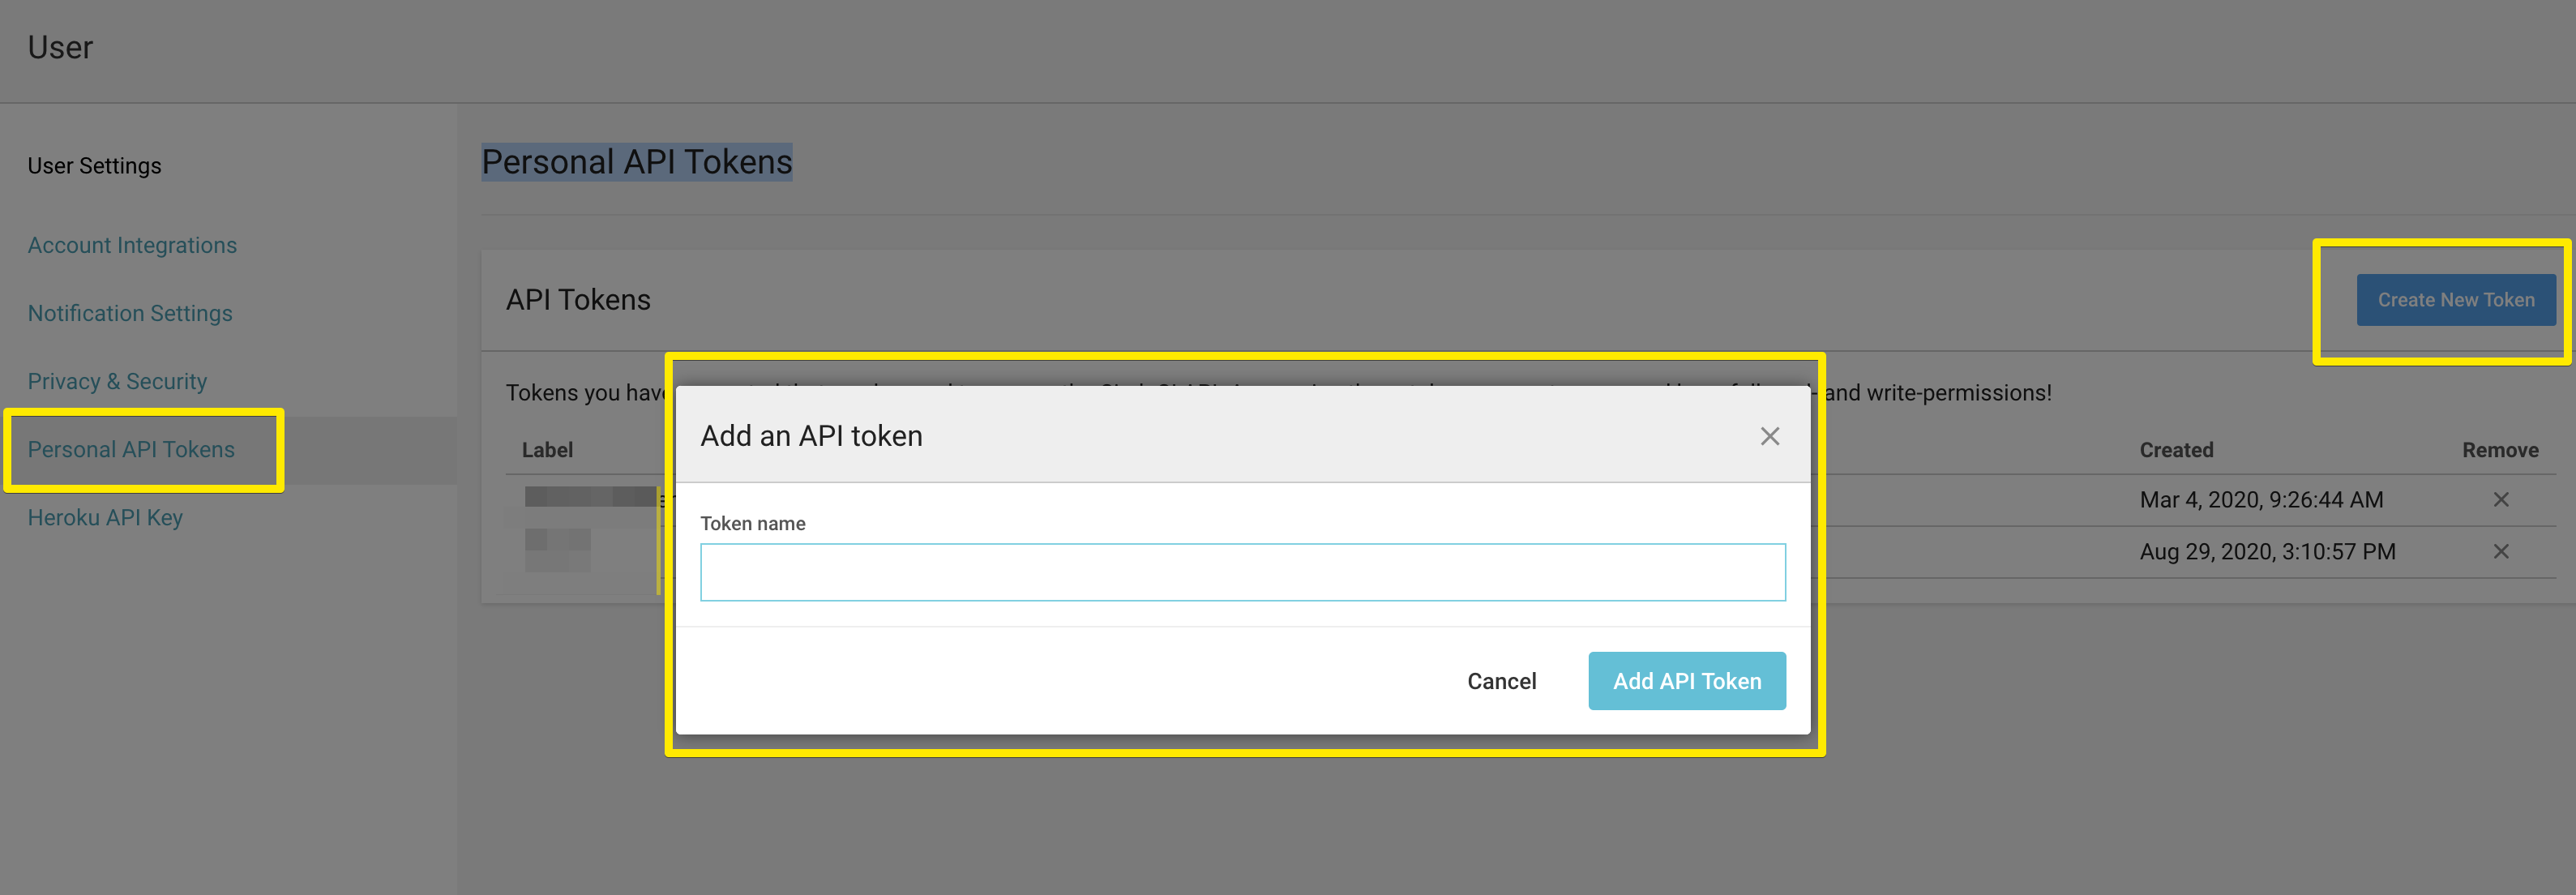
Task: Click the Personal API Tokens page heading
Action: 637,162
